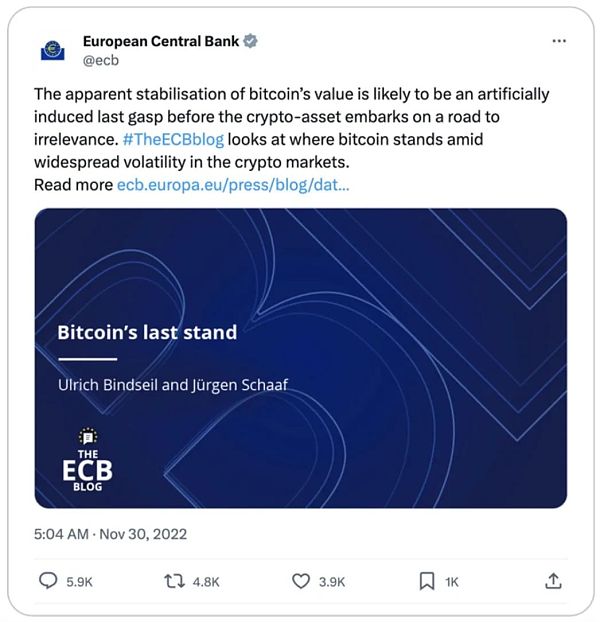Bookmark this tweet with the bookmark icon
The width and height of the screenshot is (600, 622).
(426, 580)
